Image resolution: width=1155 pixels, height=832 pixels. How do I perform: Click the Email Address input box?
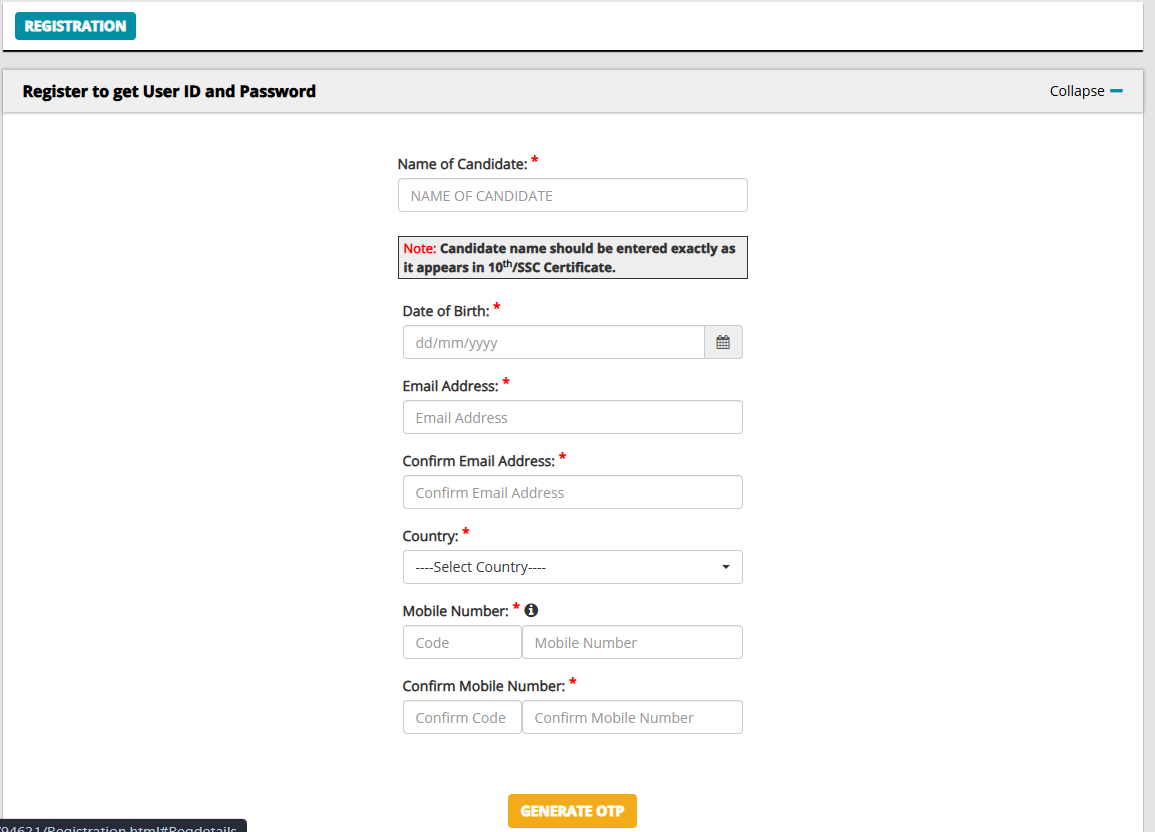[x=572, y=417]
